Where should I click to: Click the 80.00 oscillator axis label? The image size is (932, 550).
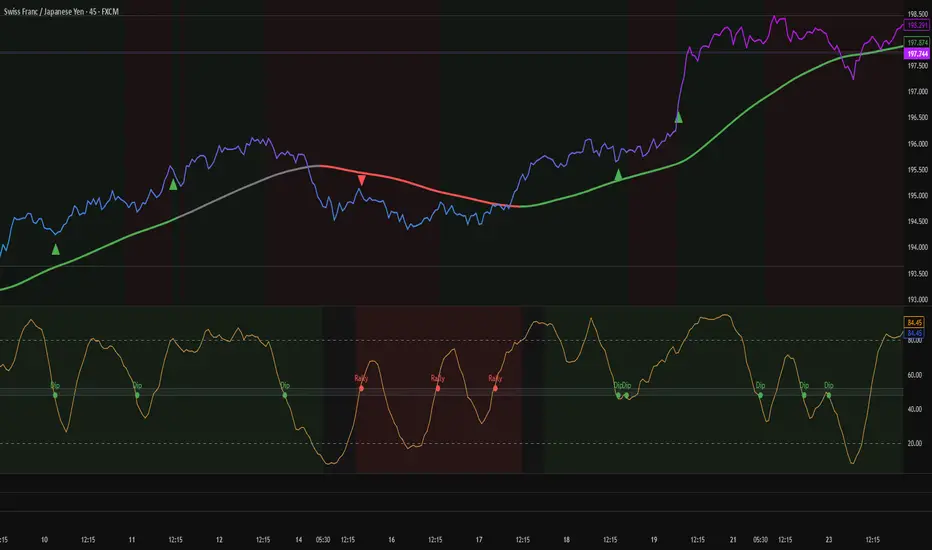[x=914, y=341]
